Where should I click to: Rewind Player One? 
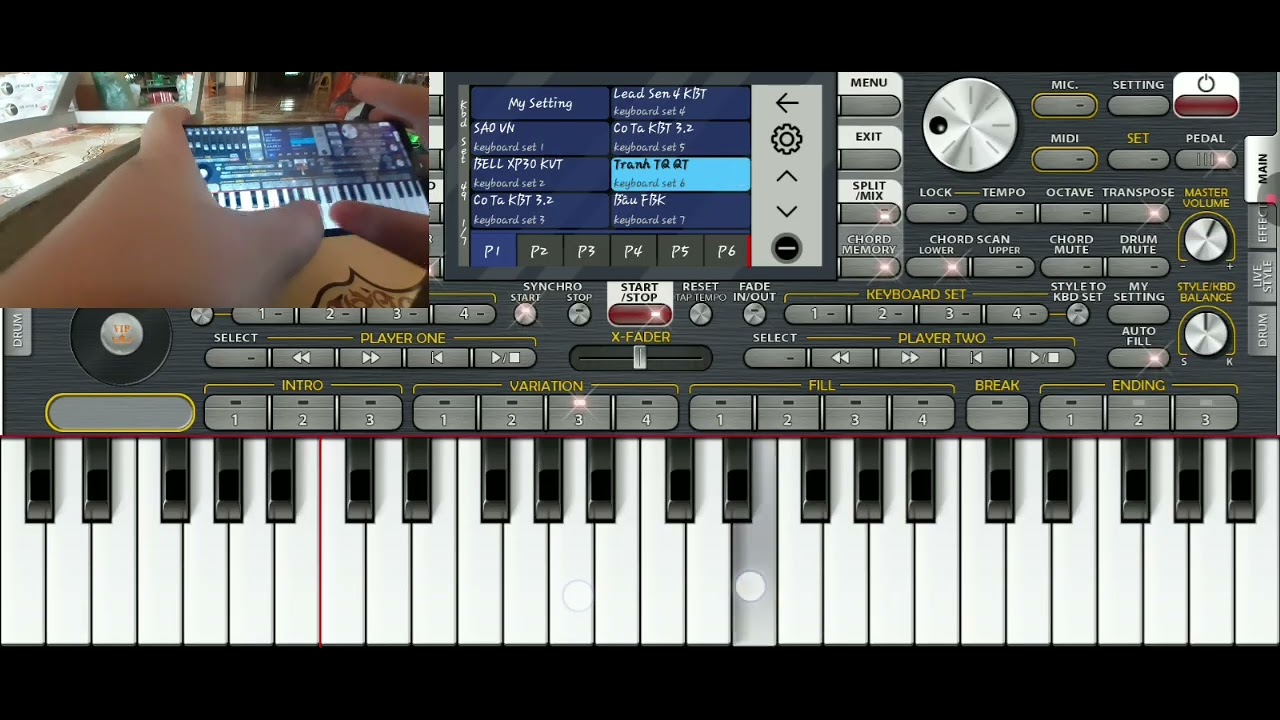tap(302, 357)
